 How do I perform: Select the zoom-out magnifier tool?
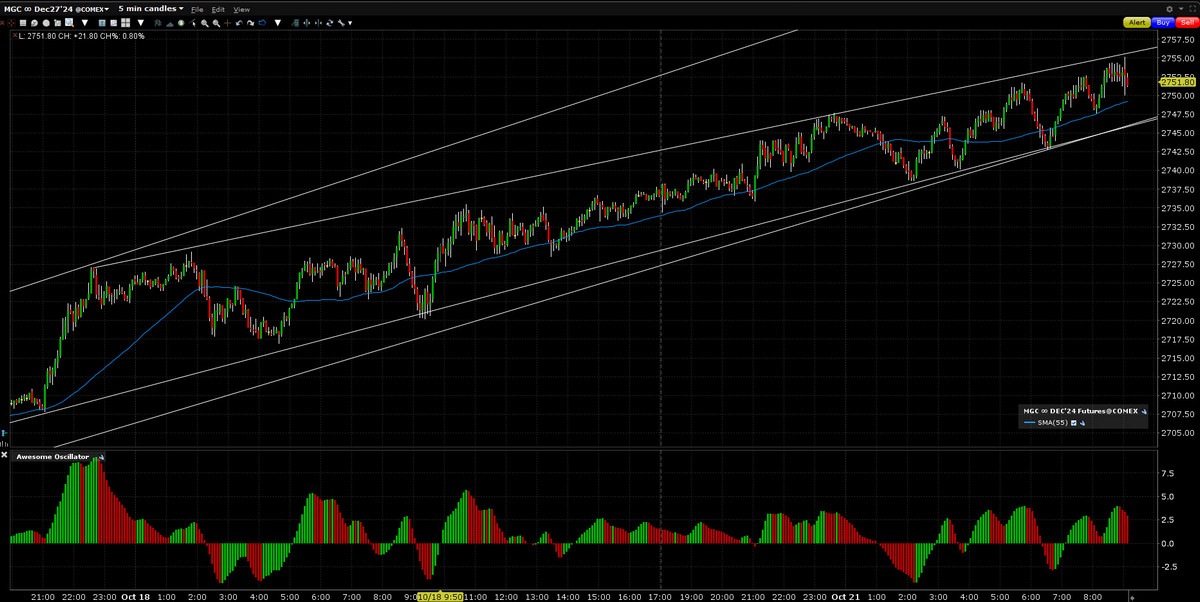pos(216,22)
